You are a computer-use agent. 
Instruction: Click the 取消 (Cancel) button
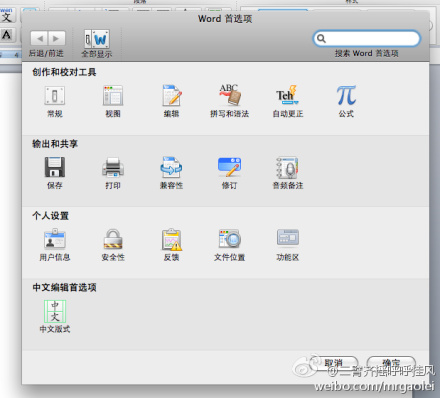point(334,363)
